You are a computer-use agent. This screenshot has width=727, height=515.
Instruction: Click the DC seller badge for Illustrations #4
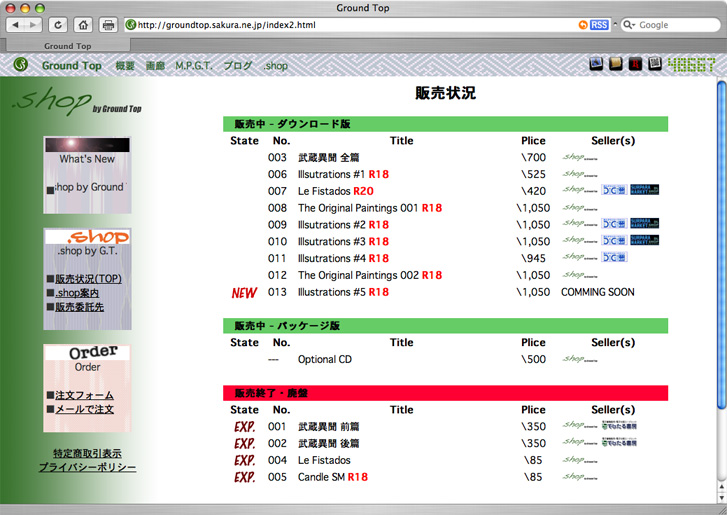tap(614, 257)
